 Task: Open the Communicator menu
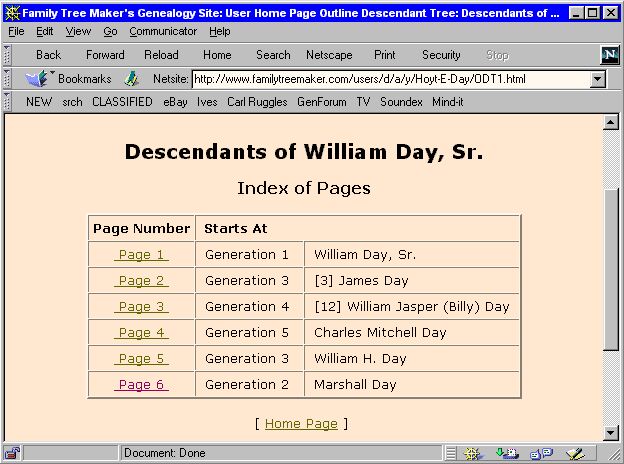(163, 31)
